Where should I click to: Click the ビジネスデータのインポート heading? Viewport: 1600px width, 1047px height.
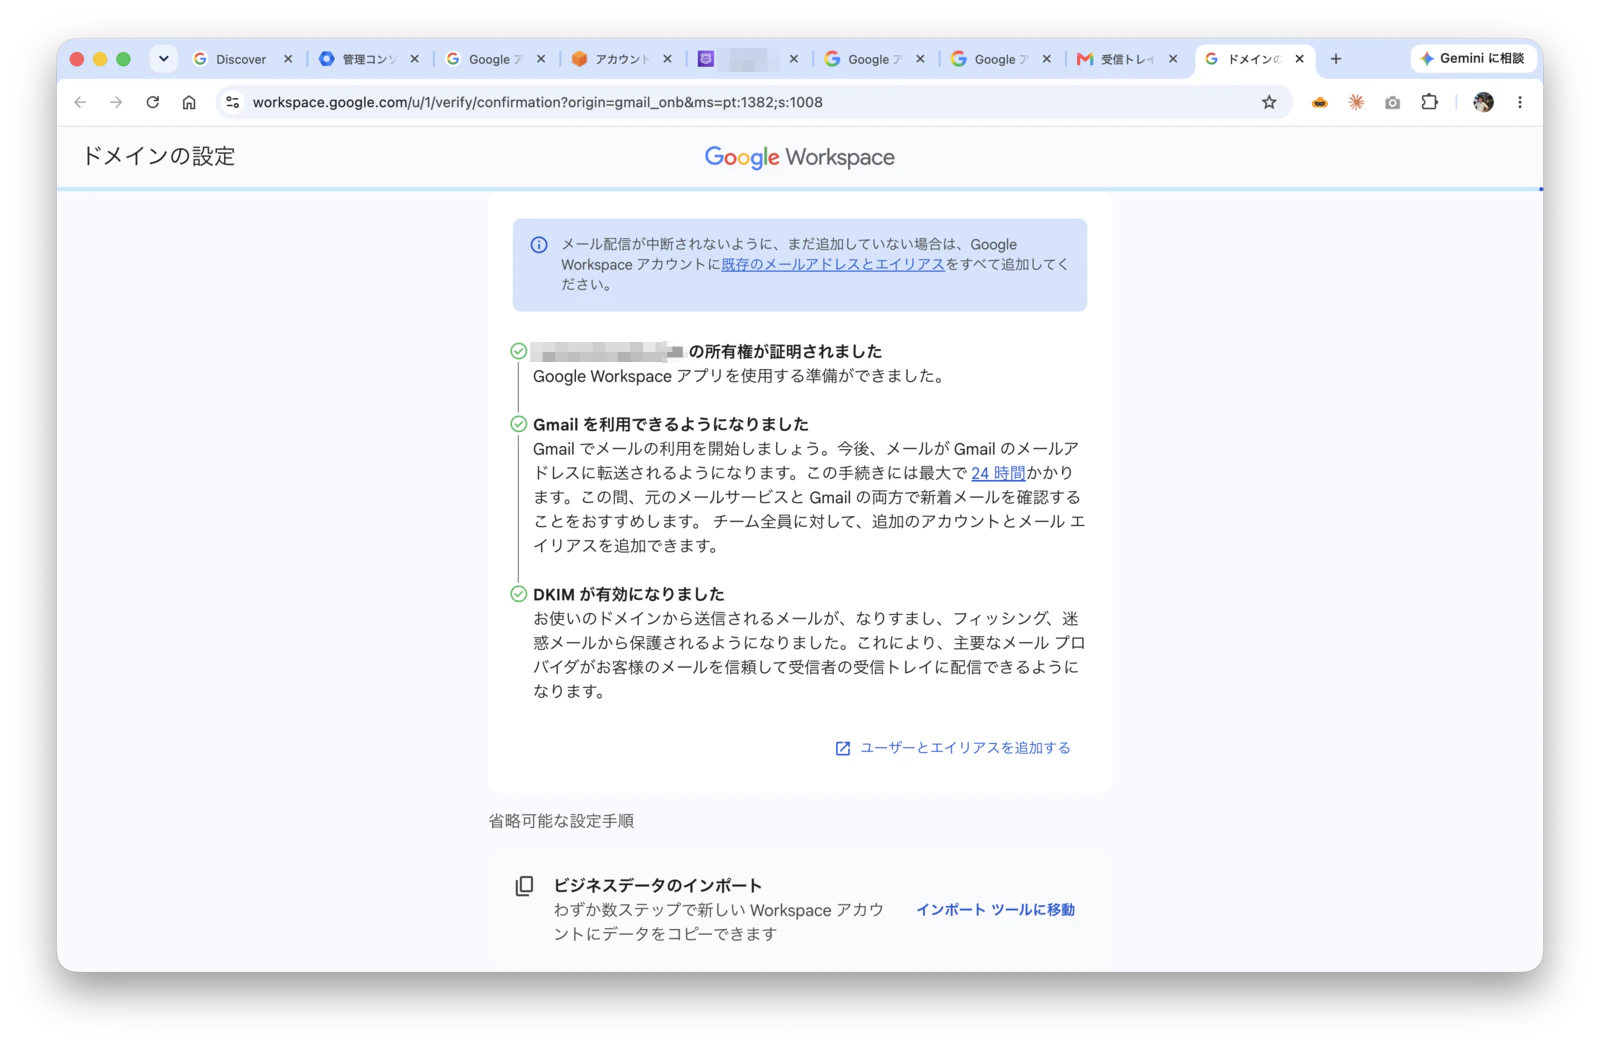coord(658,885)
